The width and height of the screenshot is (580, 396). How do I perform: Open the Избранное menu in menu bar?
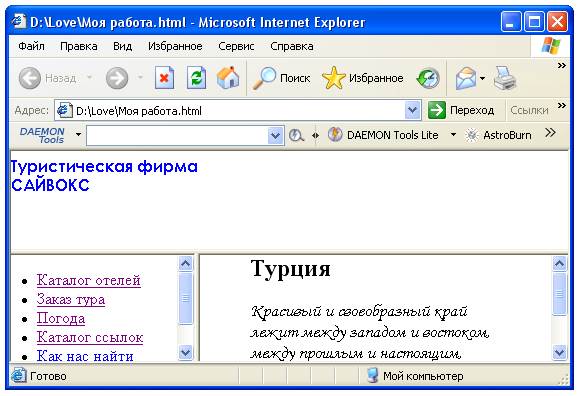pos(175,46)
